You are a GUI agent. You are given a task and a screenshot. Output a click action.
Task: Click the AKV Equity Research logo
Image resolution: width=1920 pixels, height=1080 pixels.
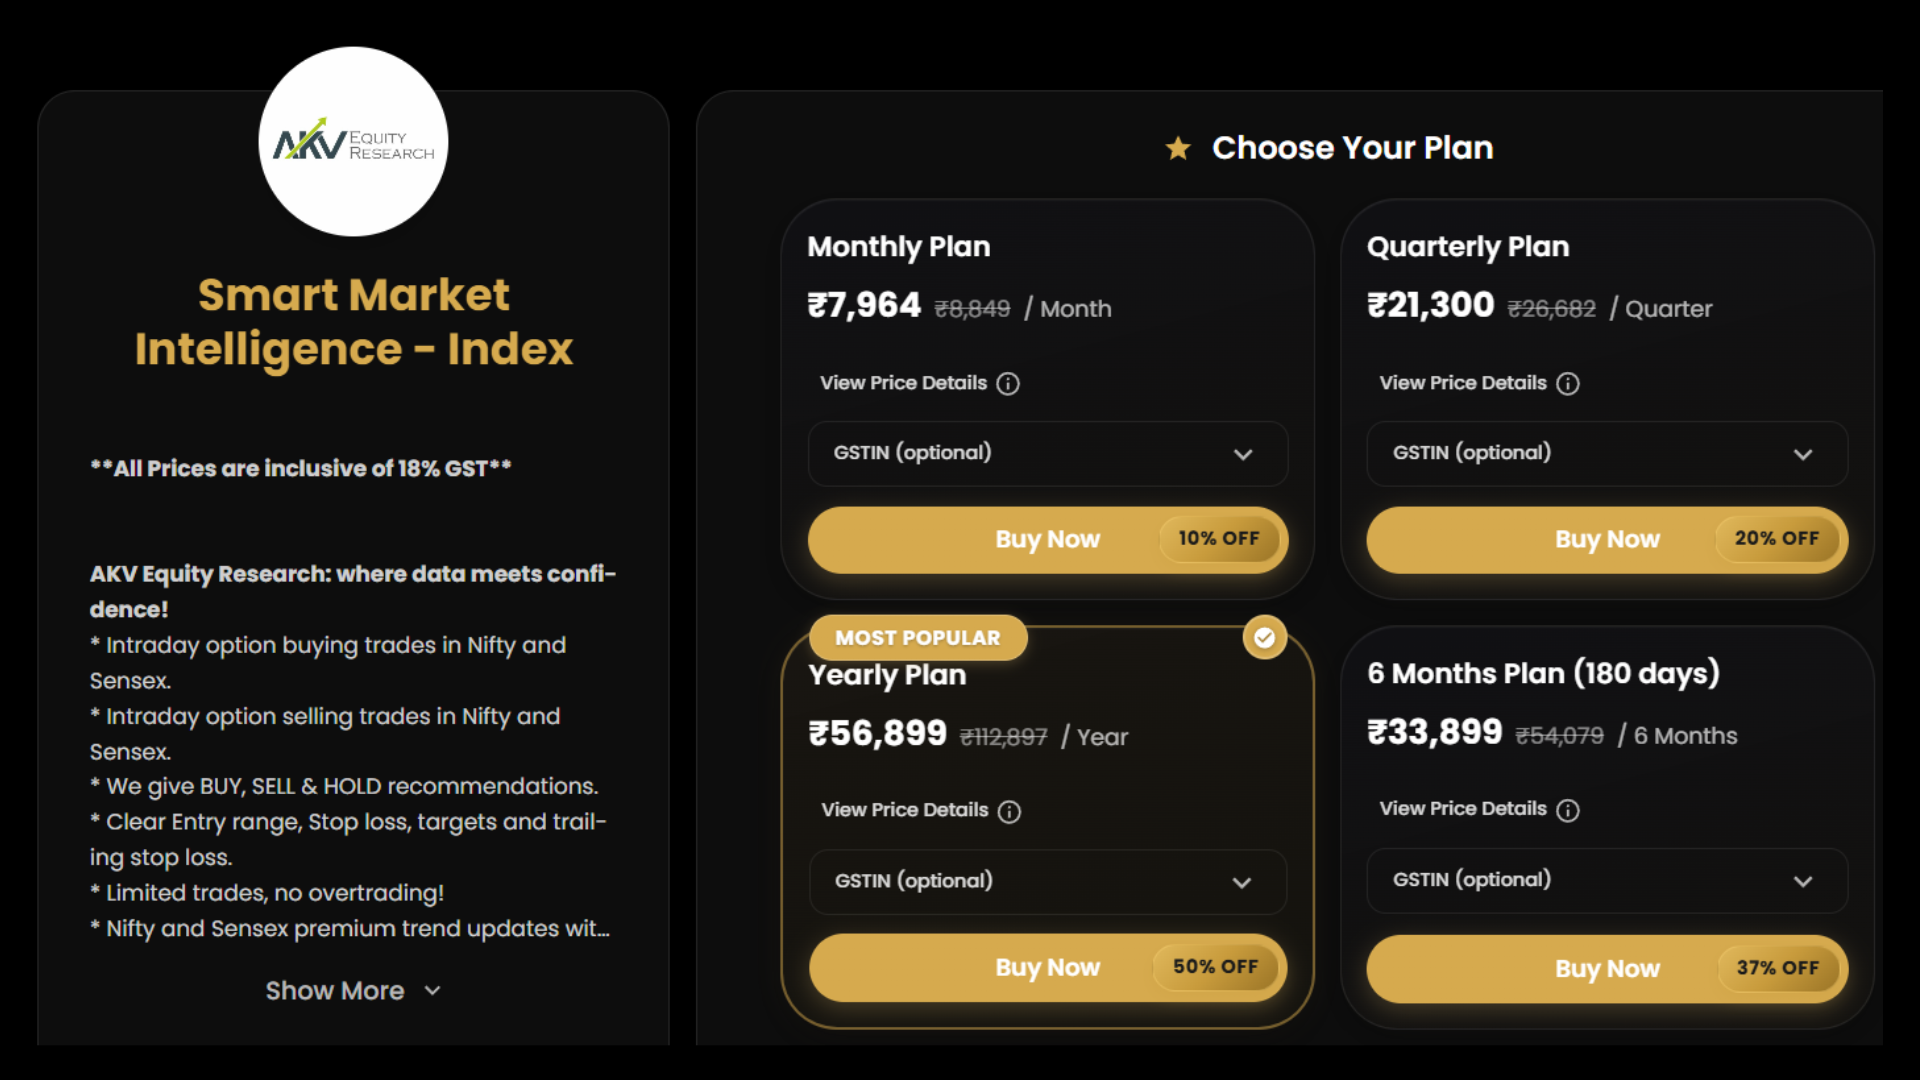tap(353, 142)
